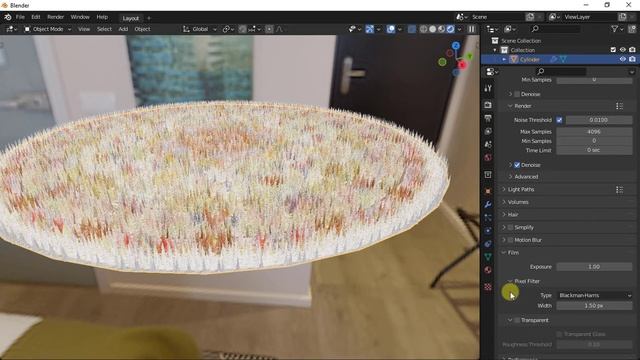Open the World properties tab icon

488,158
